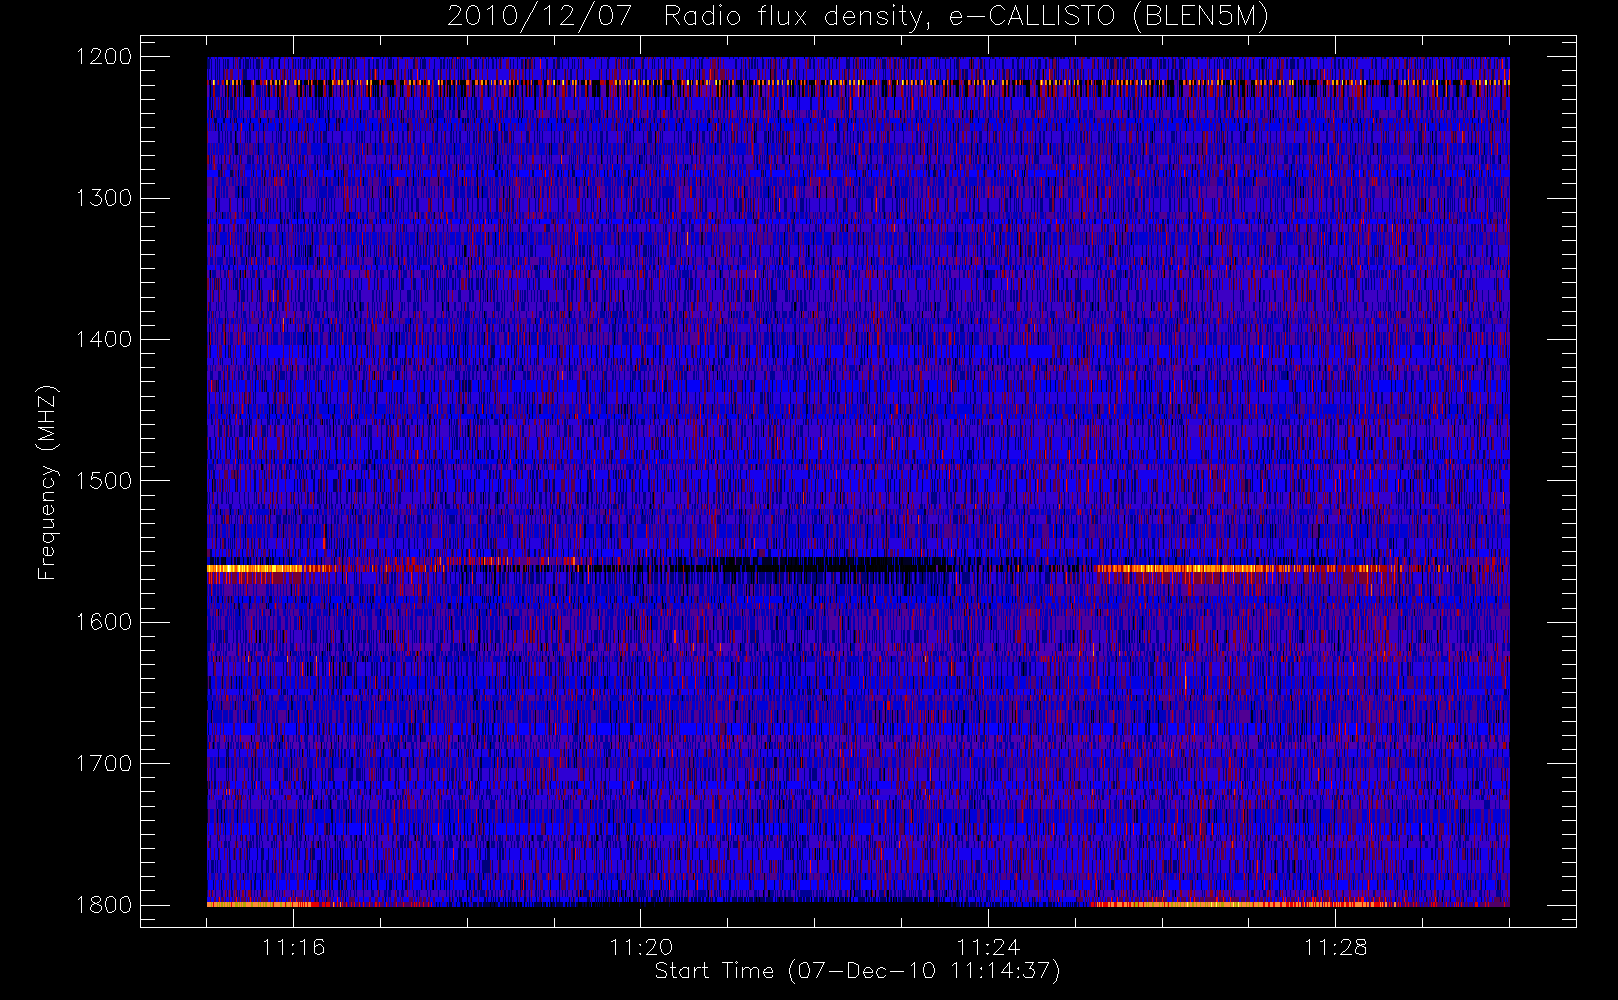
Task: Click the 11:16 time tick label
Action: 293,947
